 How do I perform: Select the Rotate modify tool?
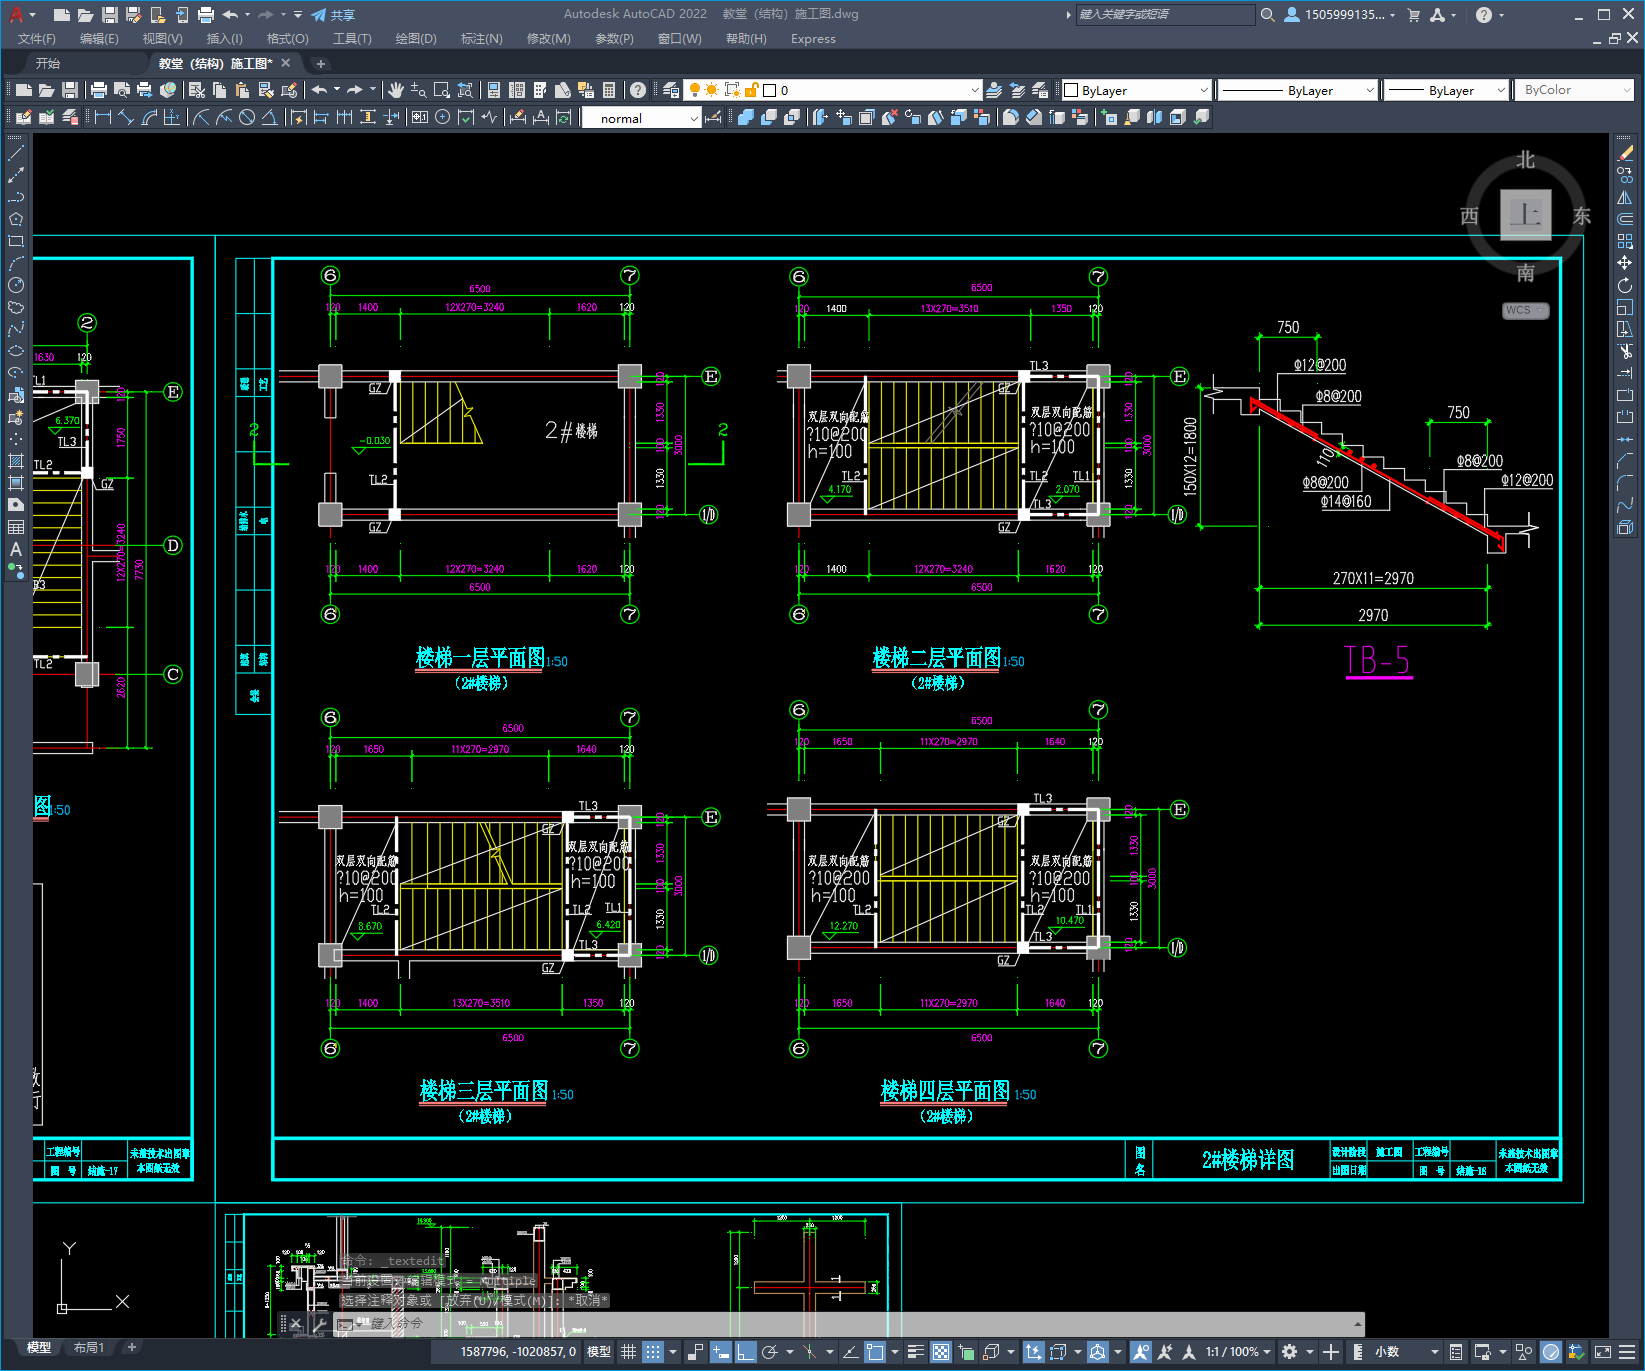1625,285
